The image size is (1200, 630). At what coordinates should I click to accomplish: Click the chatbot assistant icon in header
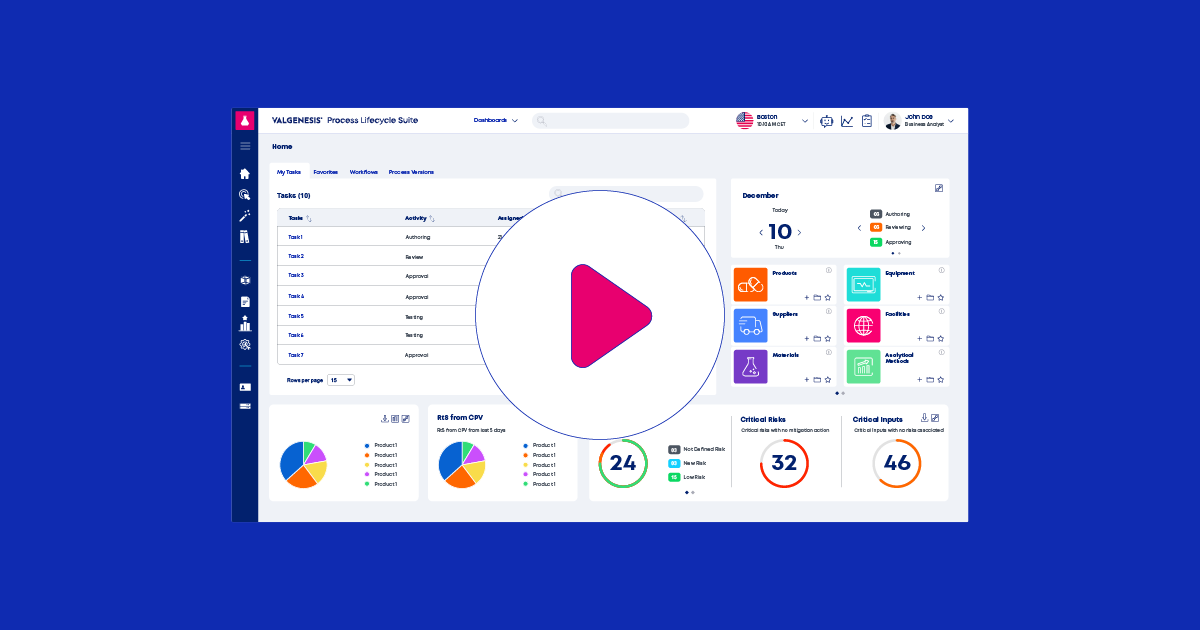(x=826, y=121)
